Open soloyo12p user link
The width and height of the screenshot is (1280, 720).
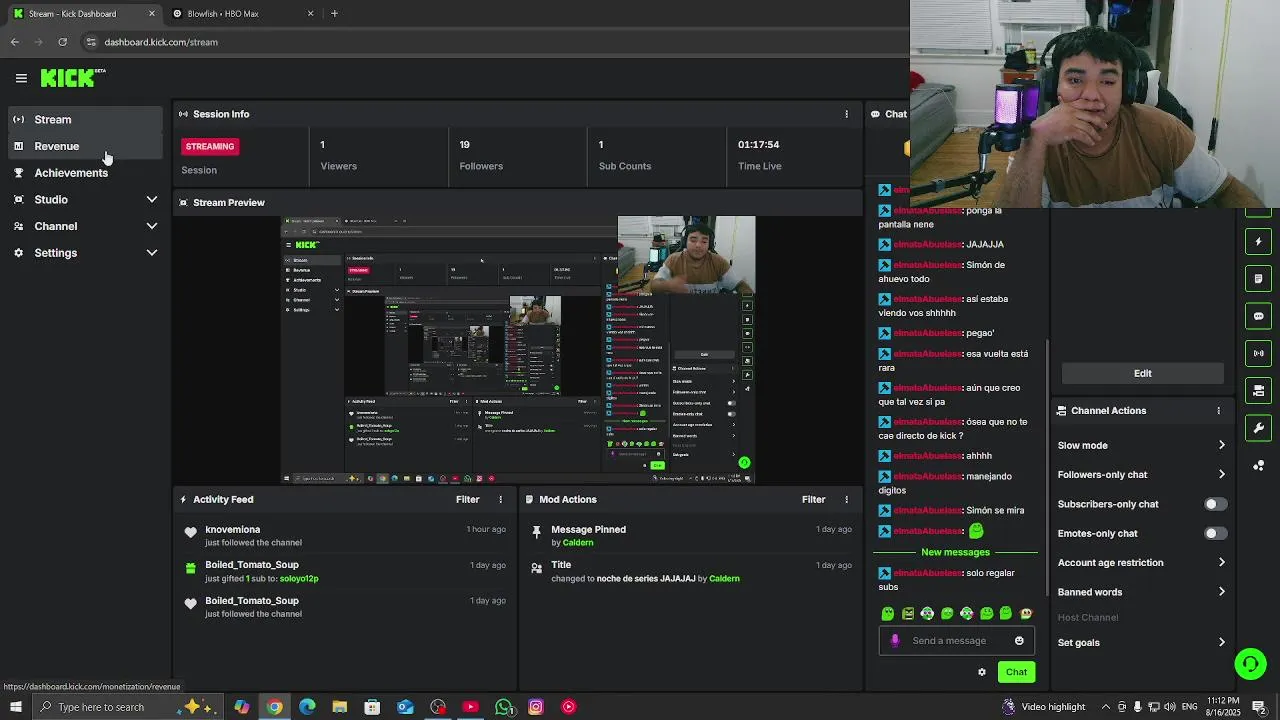coord(299,579)
